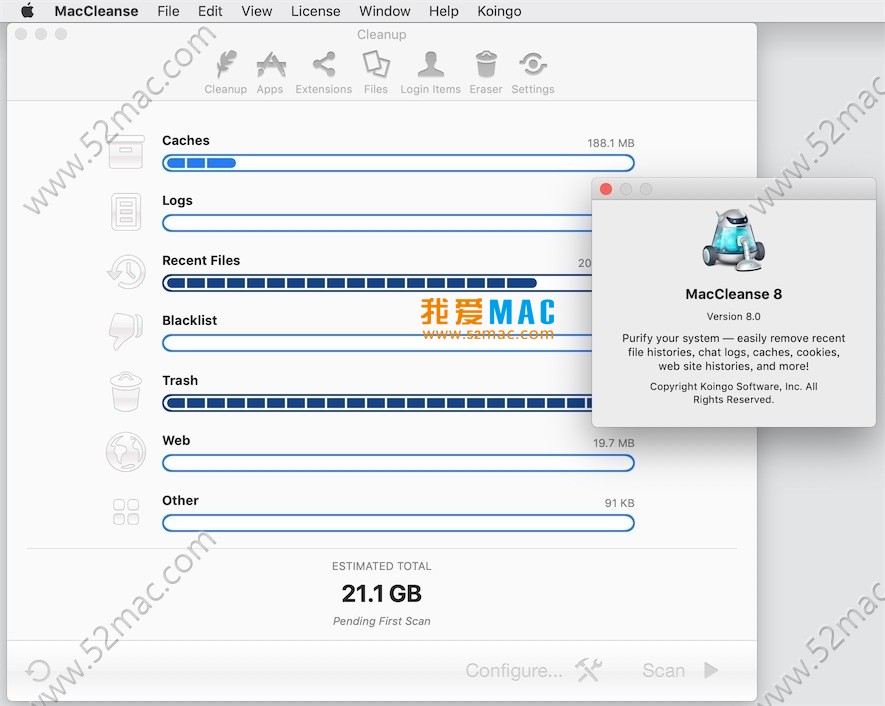Viewport: 885px width, 706px height.
Task: Click the Logs progress bar
Action: (x=377, y=223)
